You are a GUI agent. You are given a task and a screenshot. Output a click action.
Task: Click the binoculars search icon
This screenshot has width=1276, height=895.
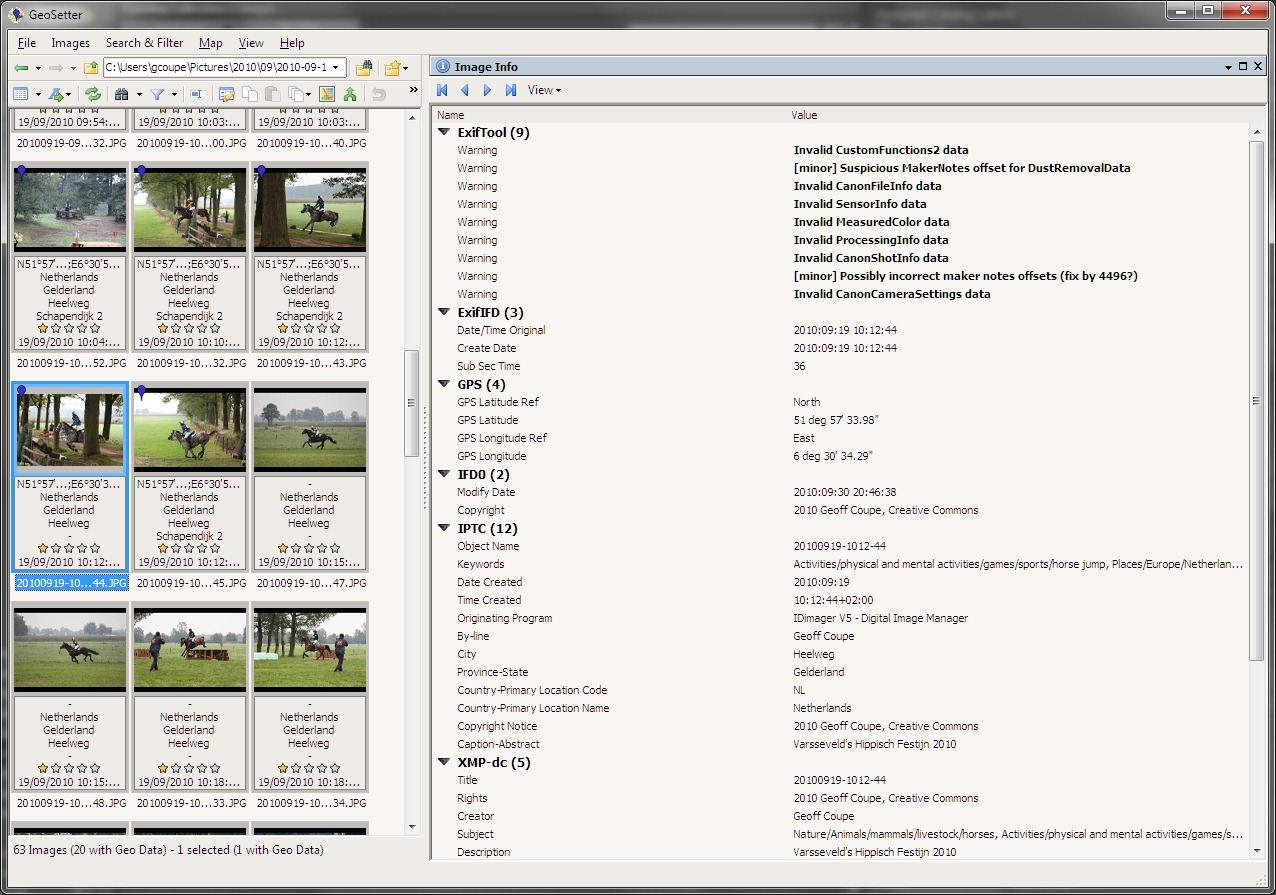coord(122,94)
